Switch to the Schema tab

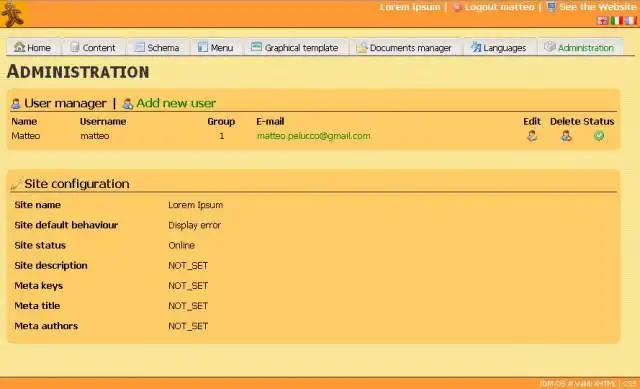158,47
